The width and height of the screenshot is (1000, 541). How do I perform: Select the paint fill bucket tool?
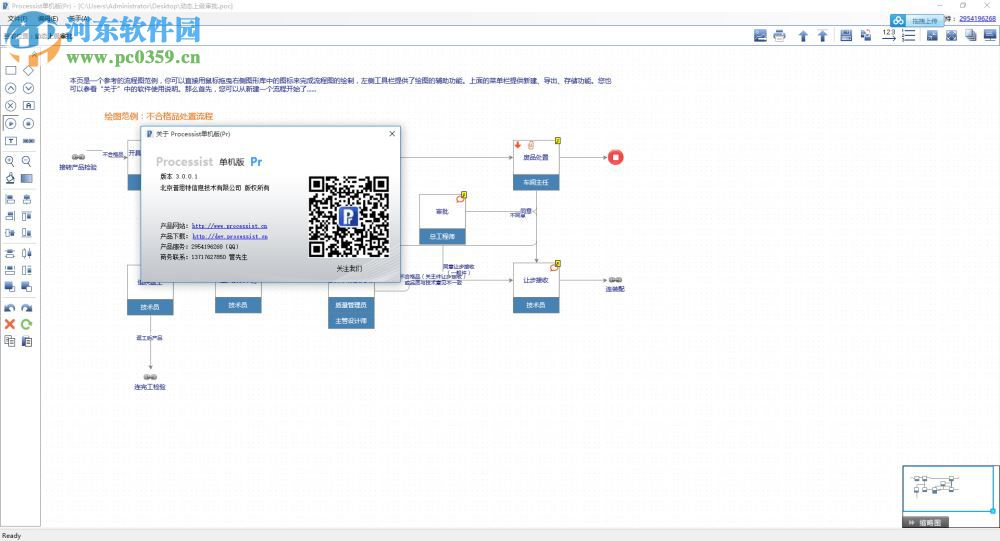coord(10,179)
